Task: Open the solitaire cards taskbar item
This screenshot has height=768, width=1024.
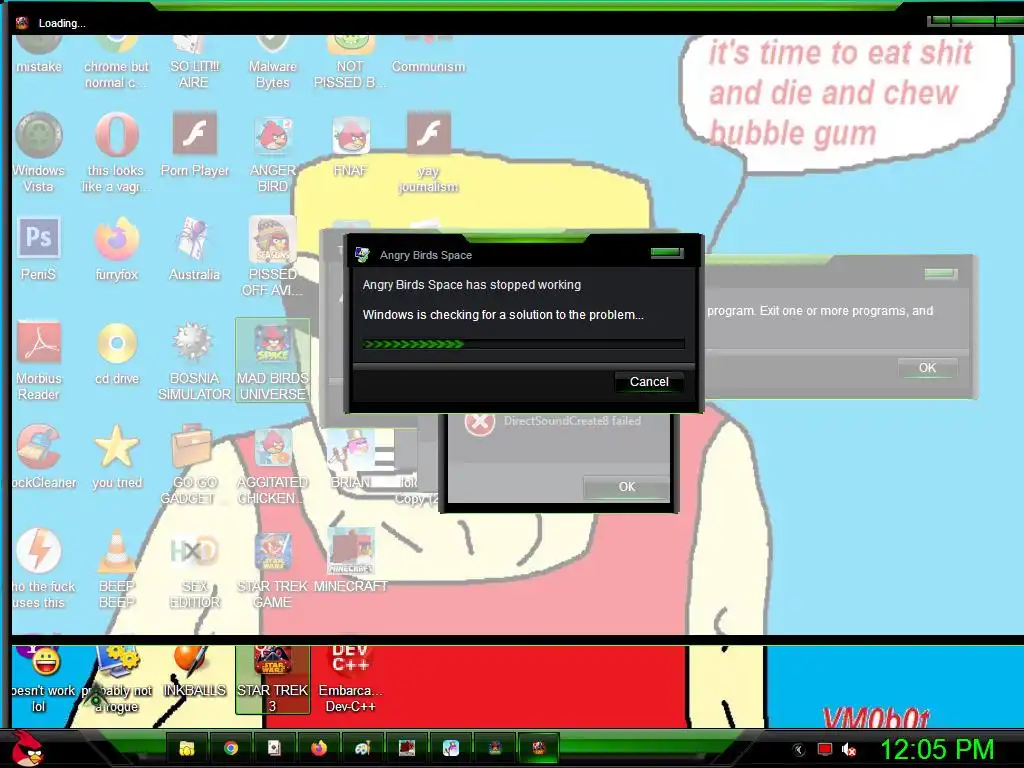Action: [x=274, y=748]
